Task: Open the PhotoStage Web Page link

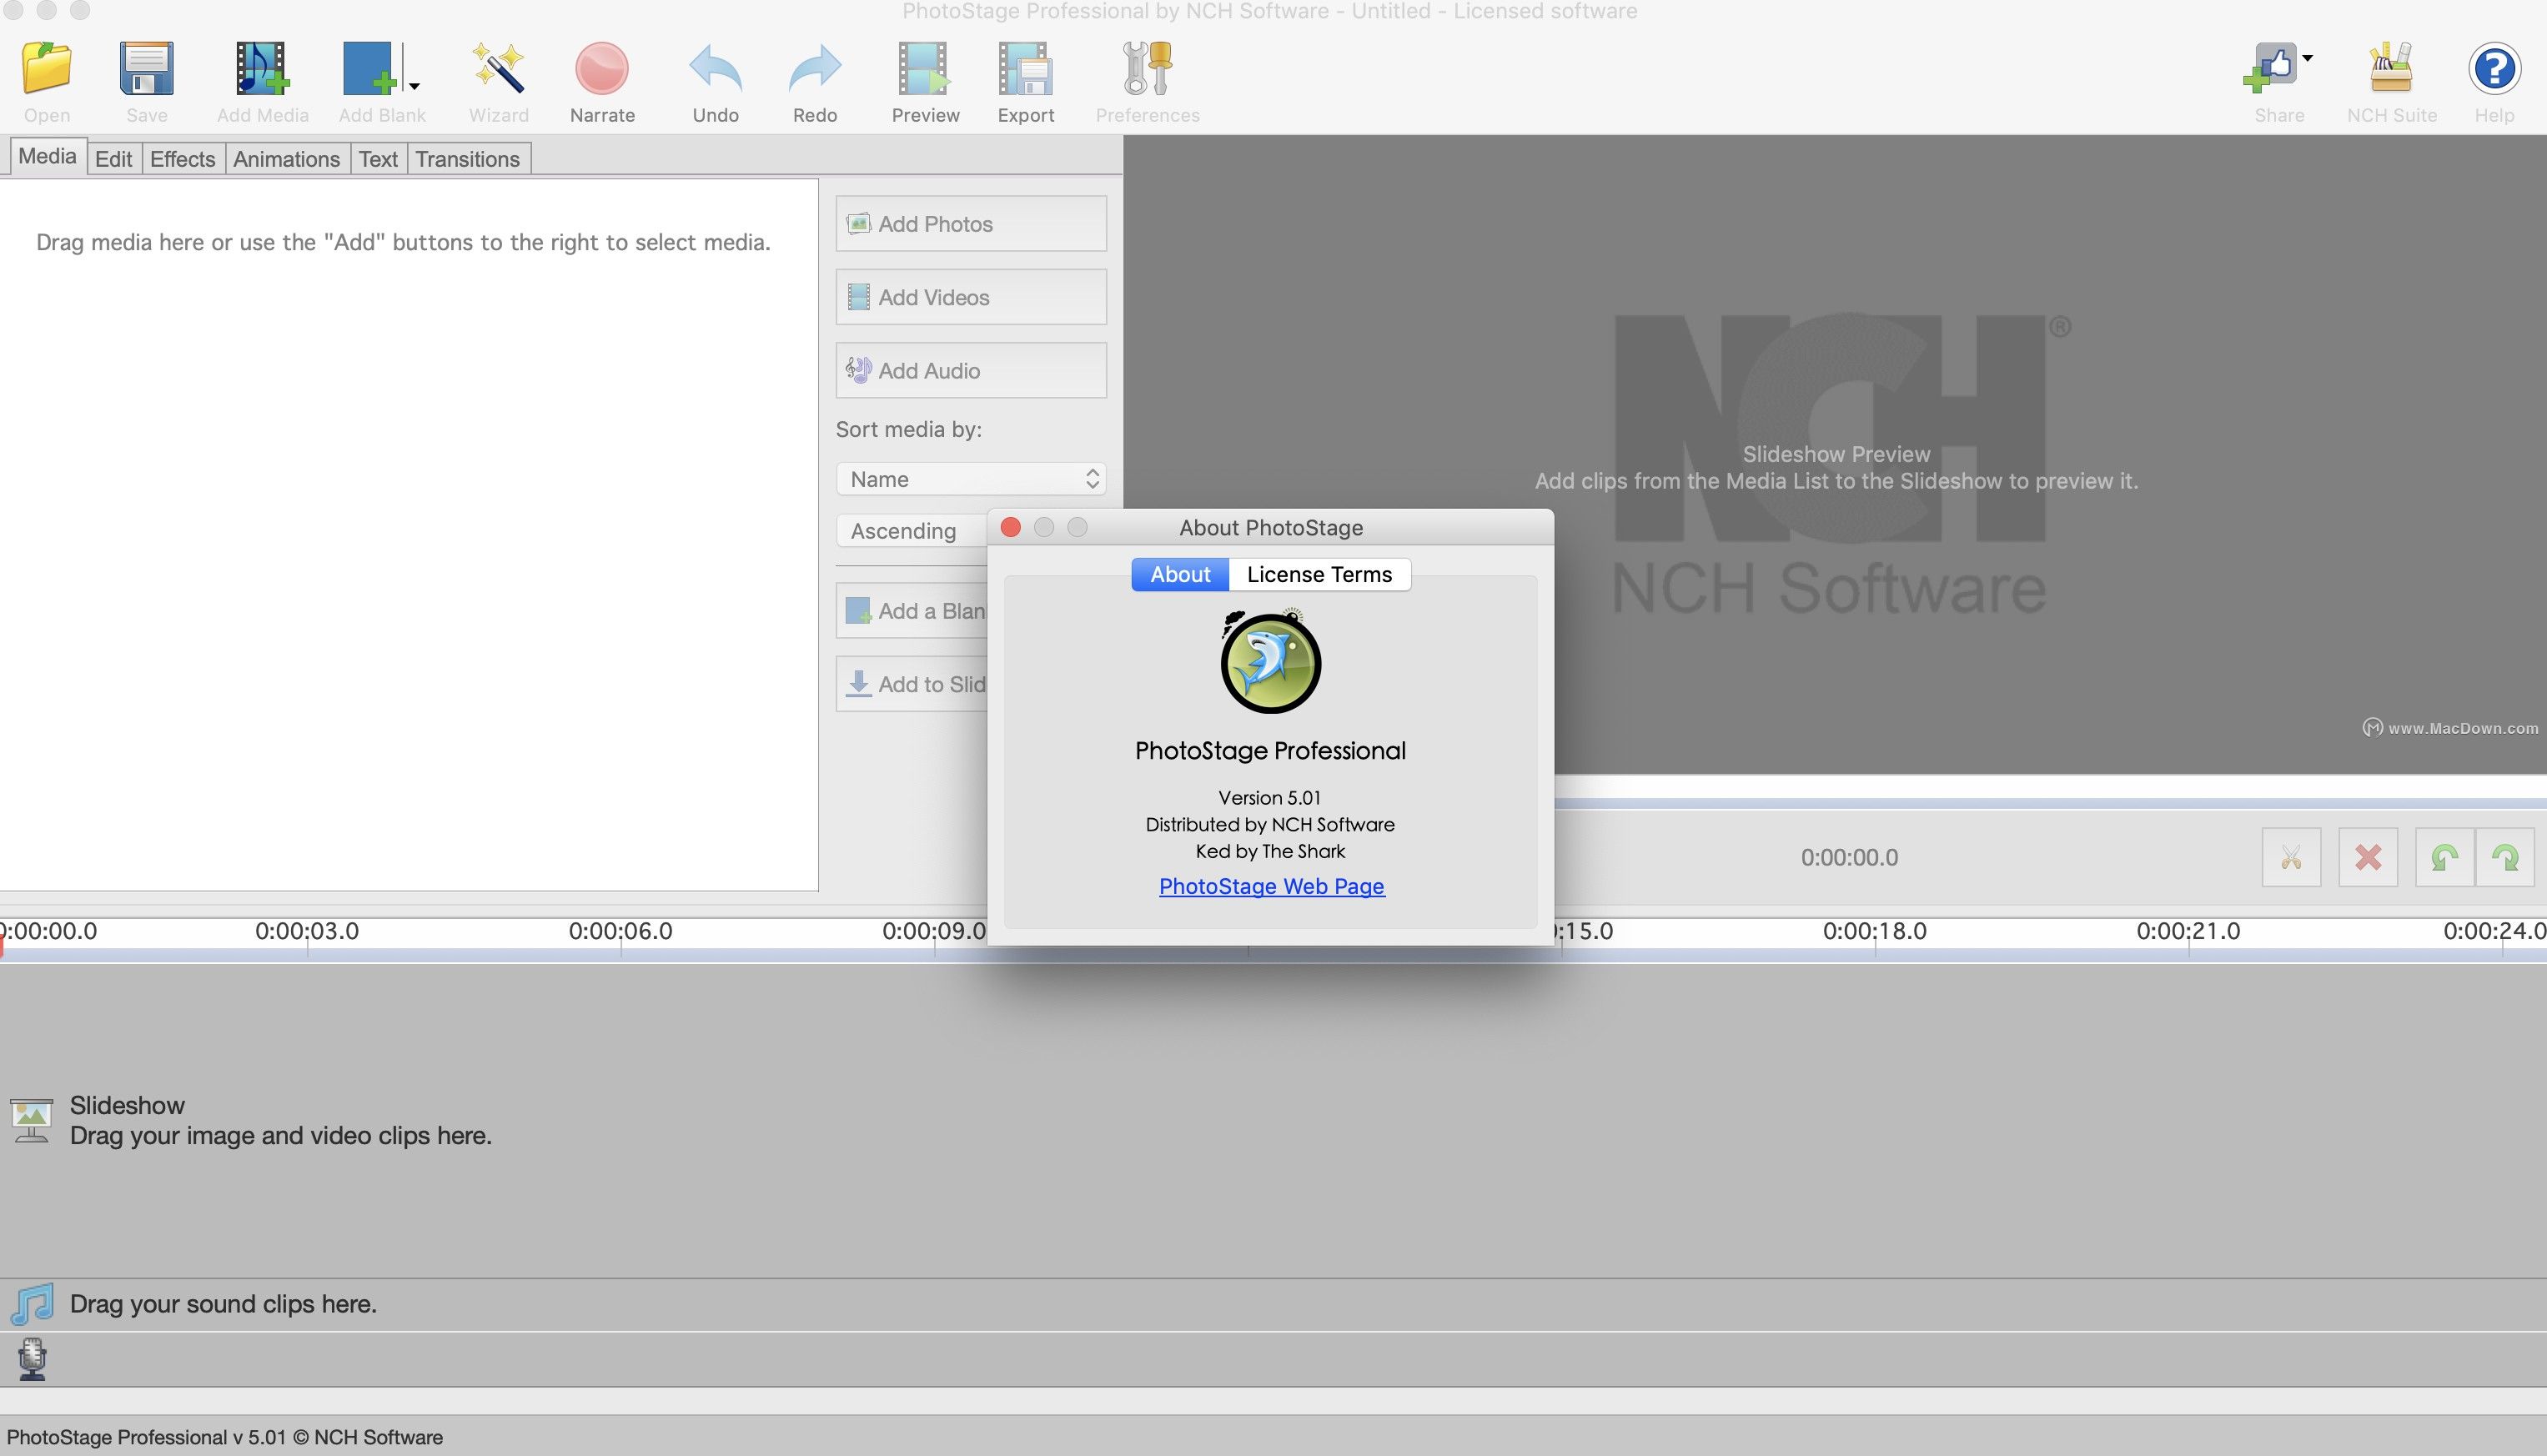Action: tap(1271, 886)
